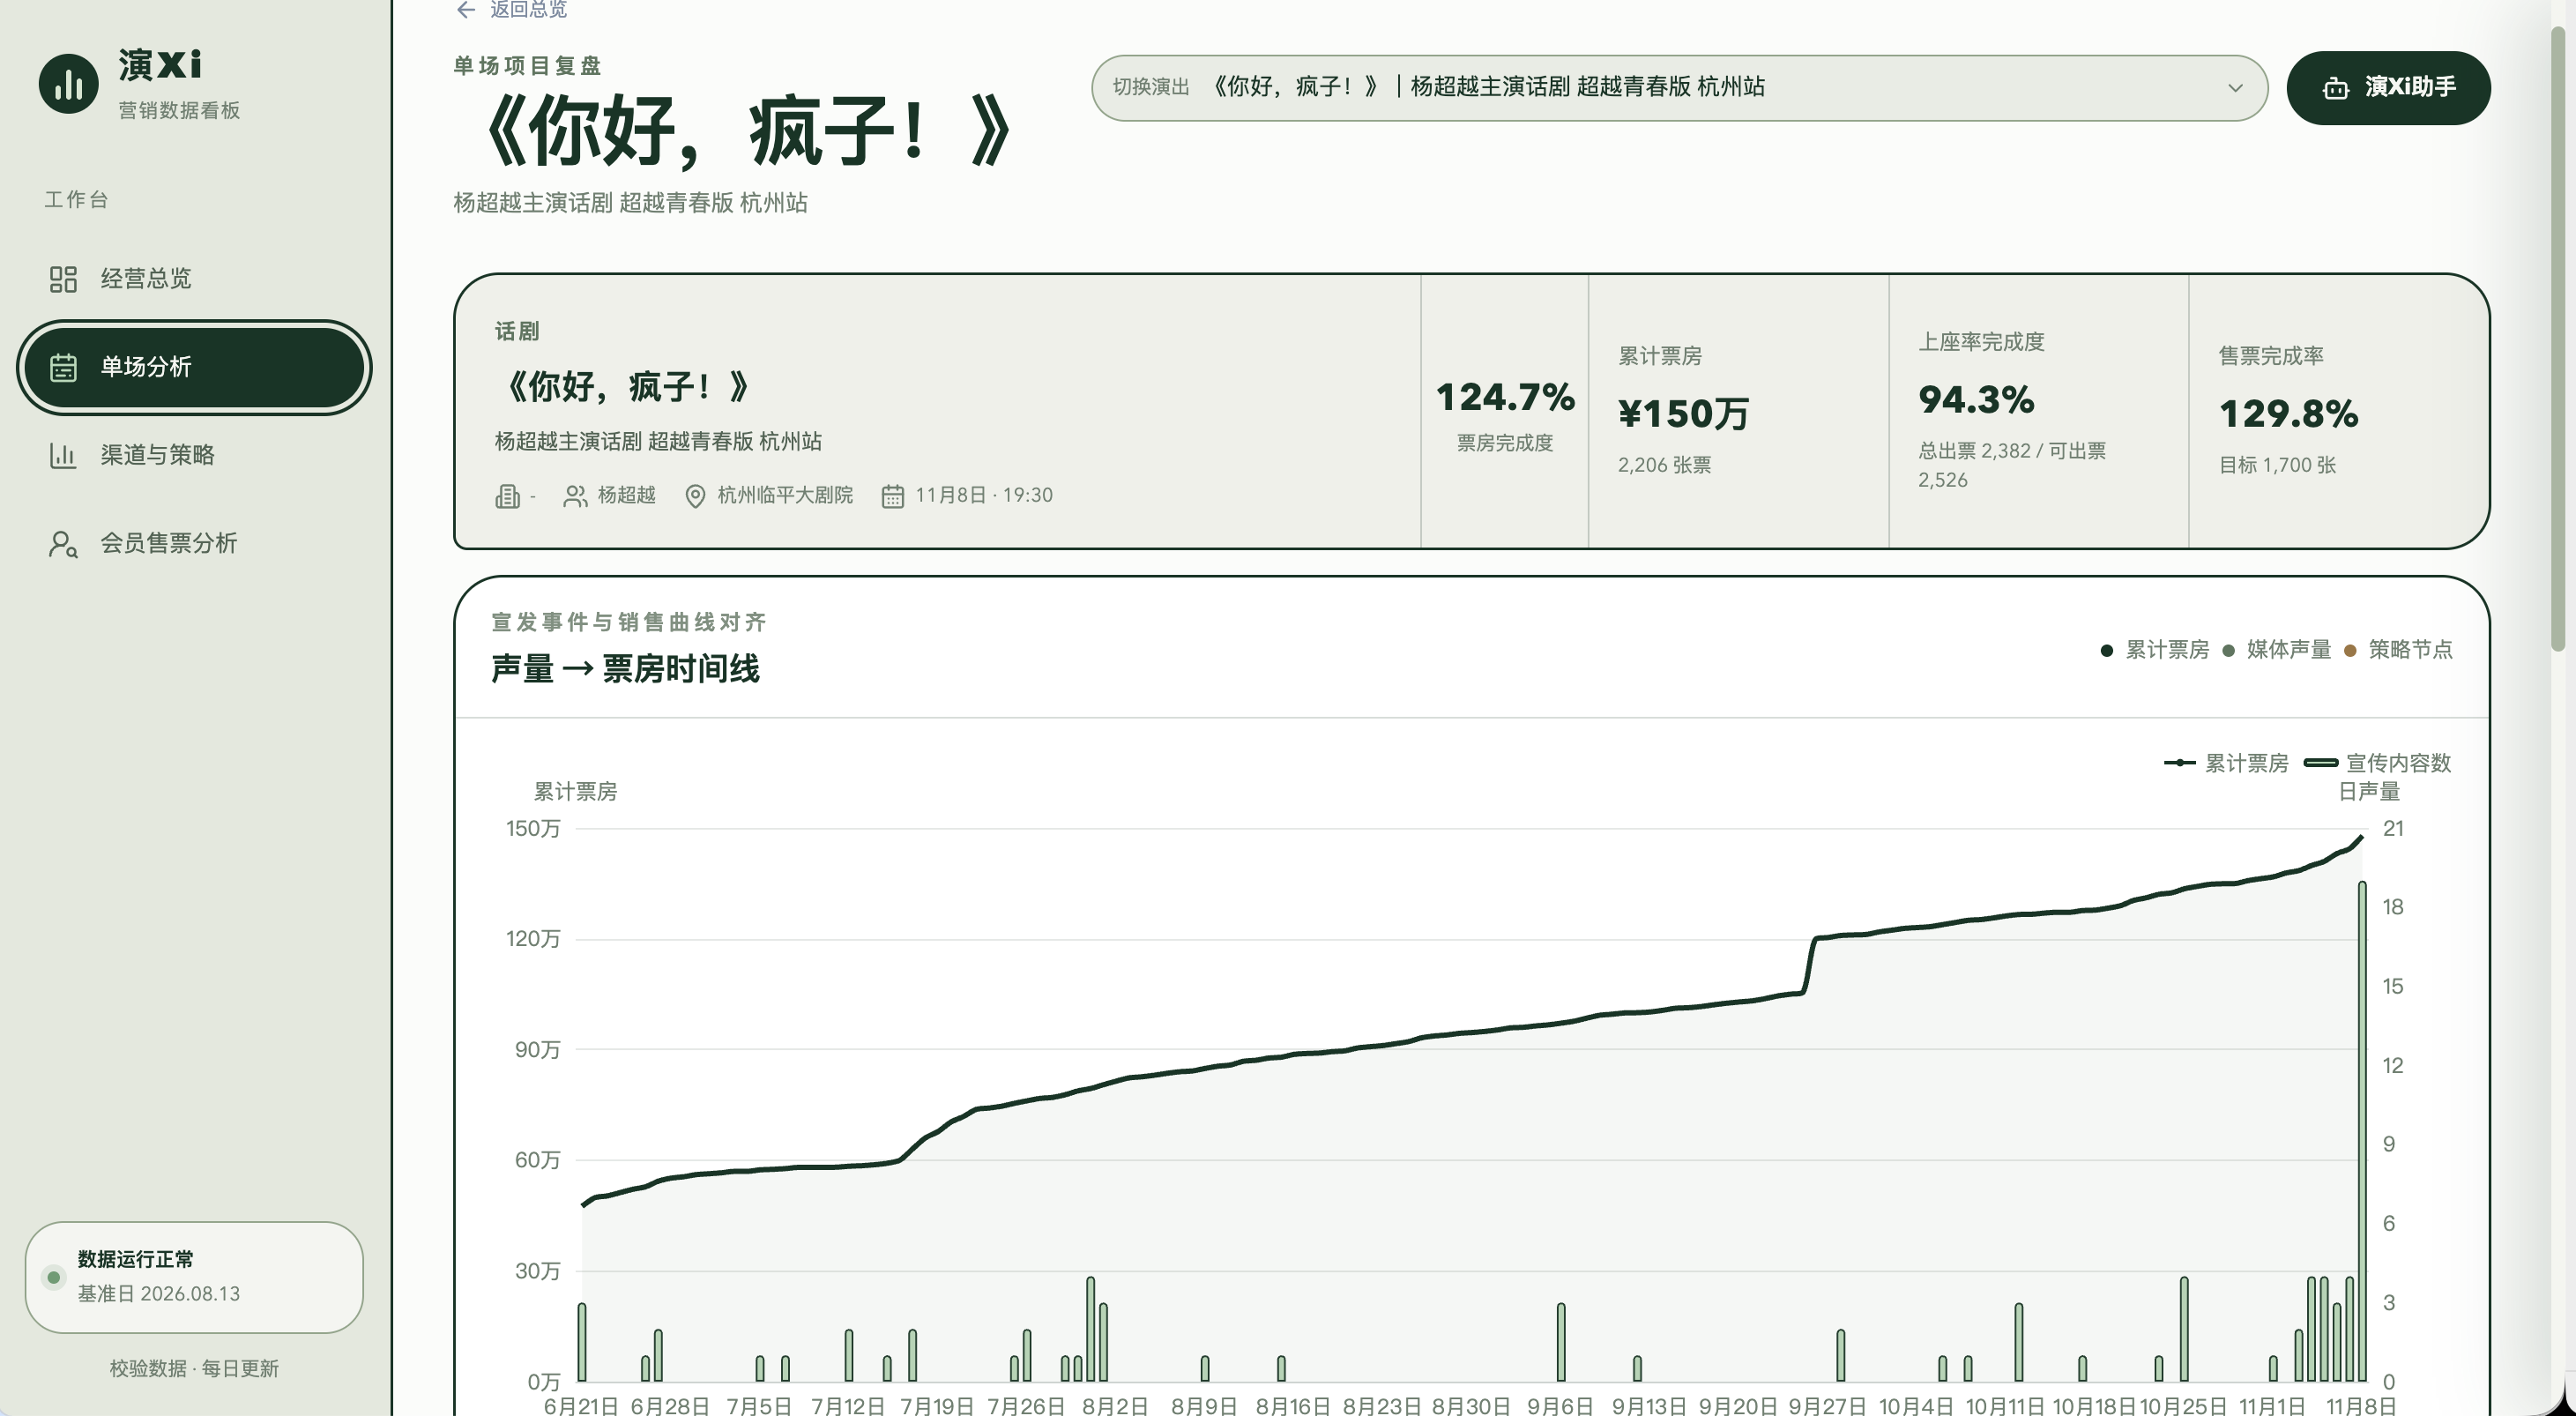Go to 渠道与策略 page

click(193, 455)
